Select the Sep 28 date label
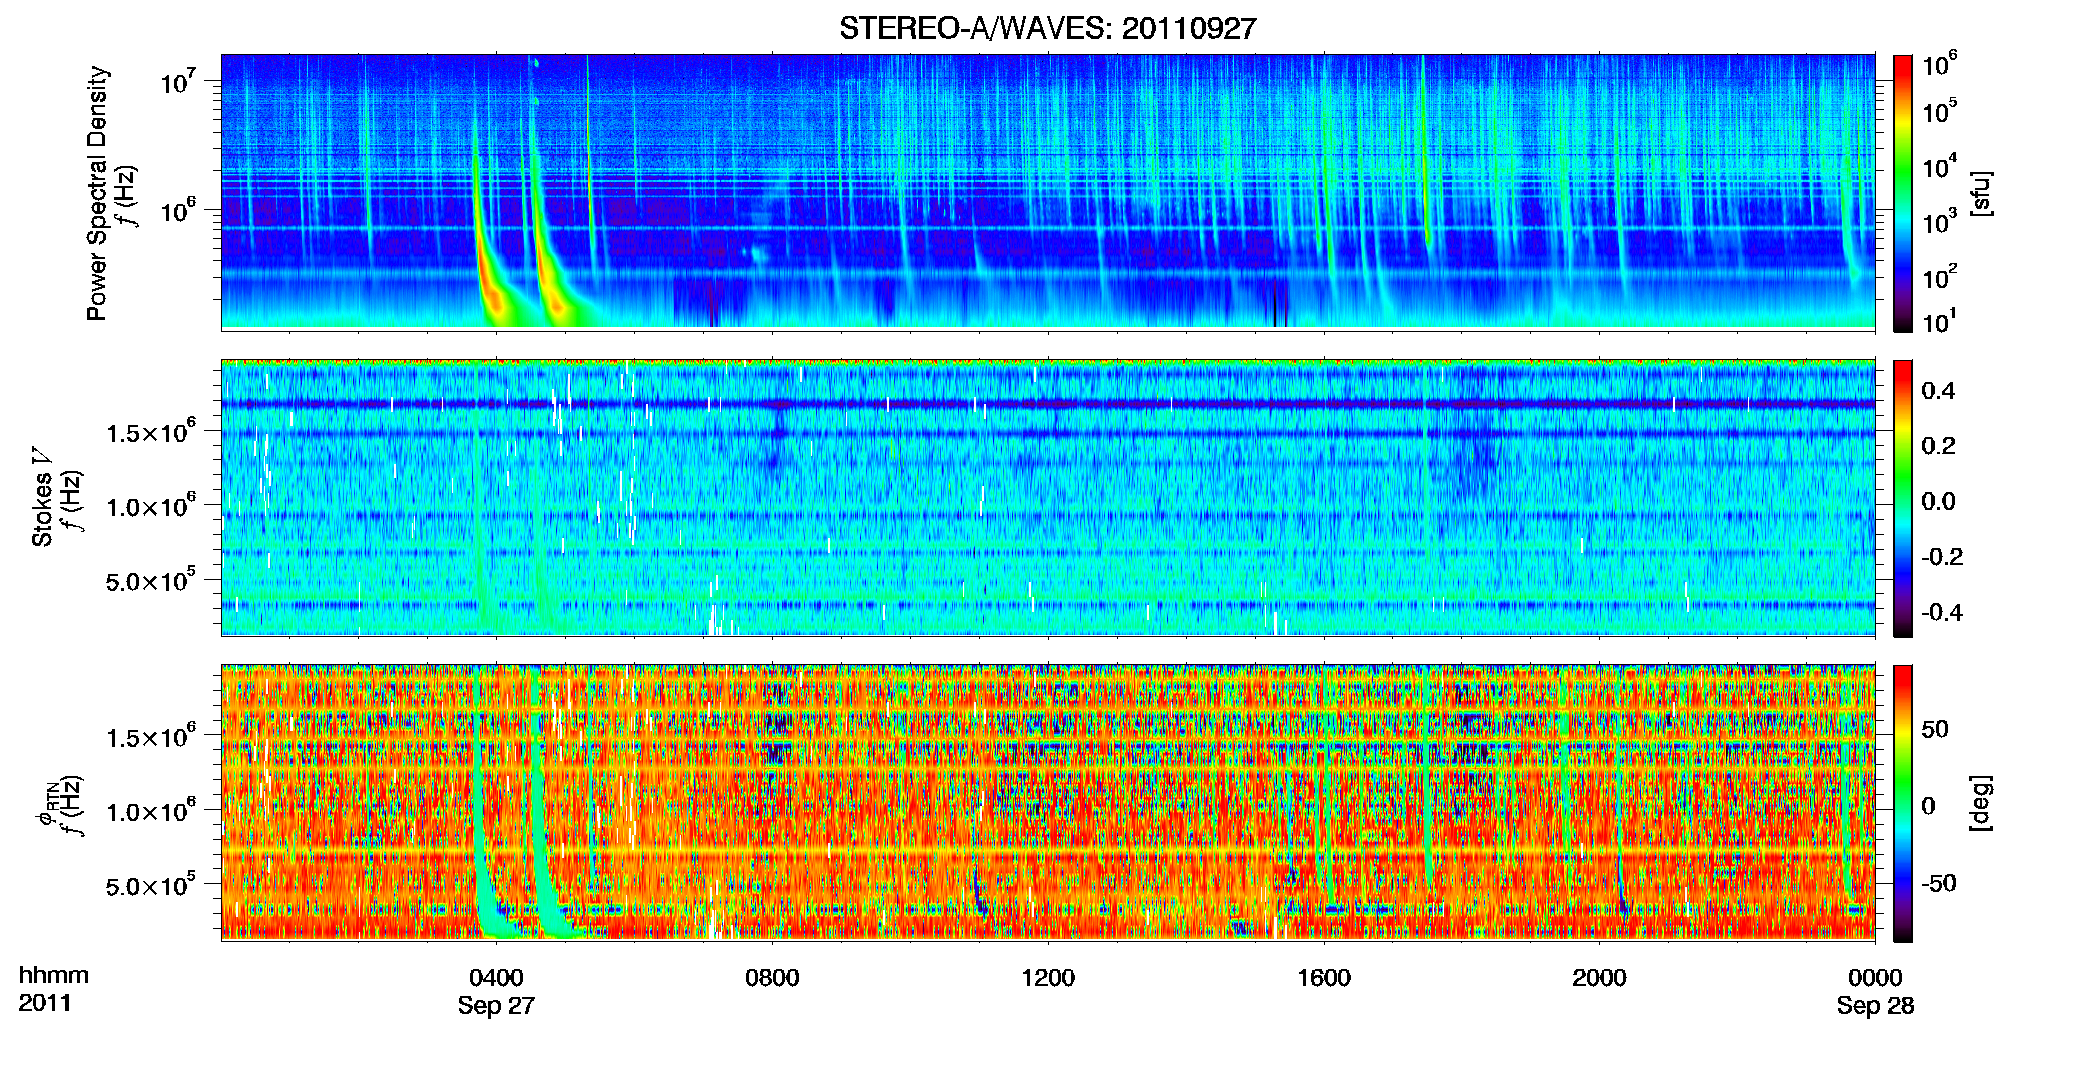Image resolution: width=2096 pixels, height=1080 pixels. click(1875, 1005)
